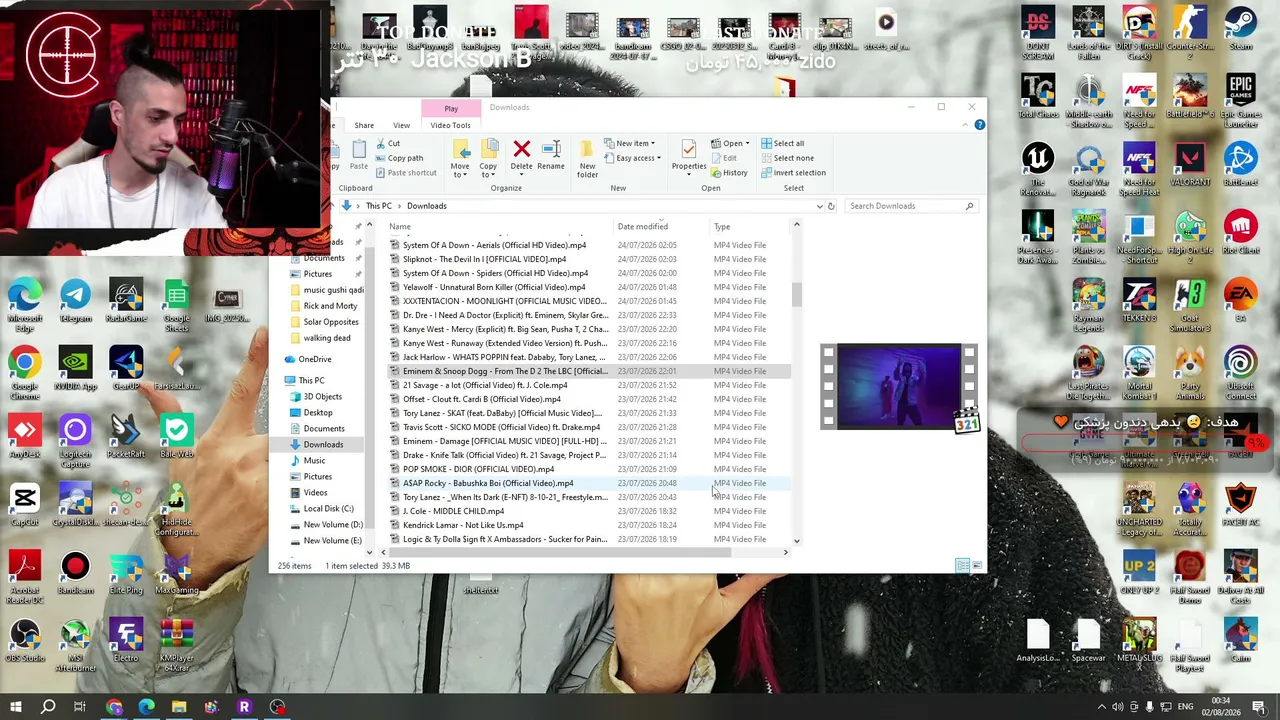Select Kendrick Lamar - Not Like Us.mp4

coord(463,525)
